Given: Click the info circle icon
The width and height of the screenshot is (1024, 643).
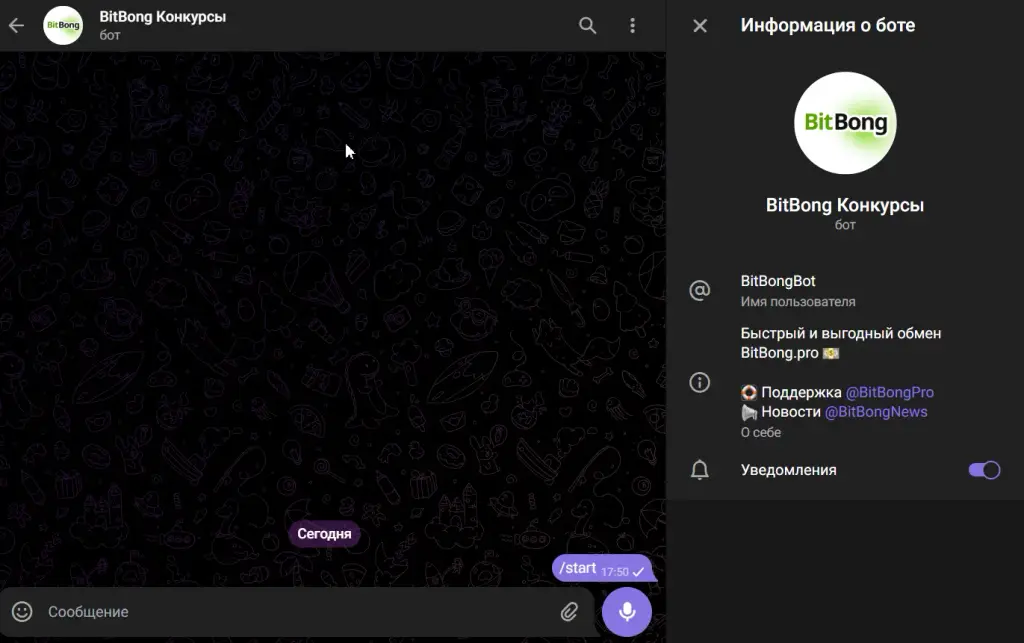Looking at the screenshot, I should click(x=699, y=383).
